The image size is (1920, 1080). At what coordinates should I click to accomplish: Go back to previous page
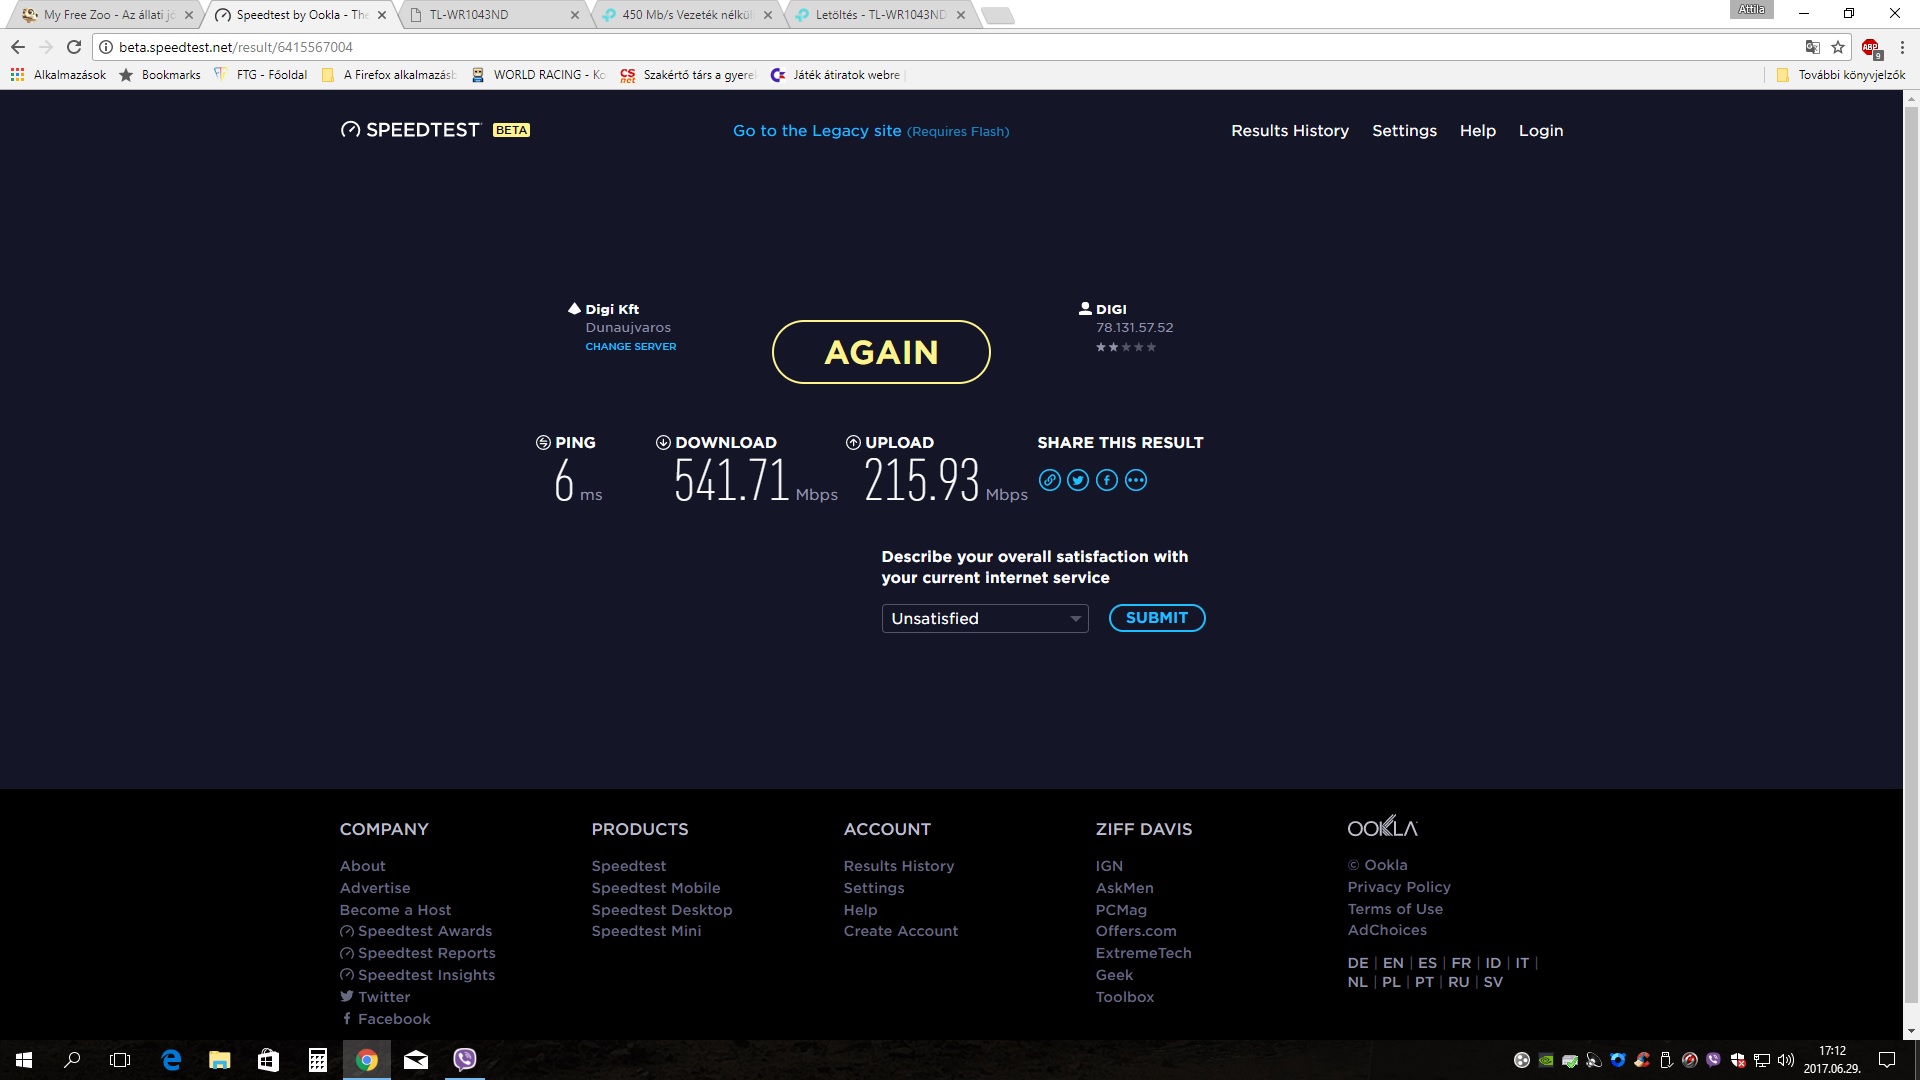coord(18,47)
